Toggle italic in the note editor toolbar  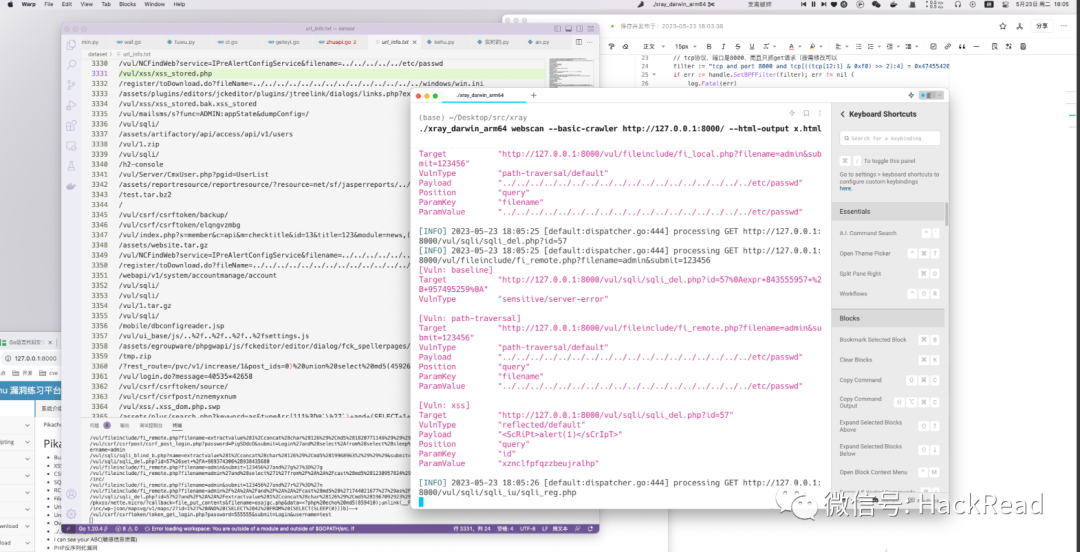click(x=723, y=46)
